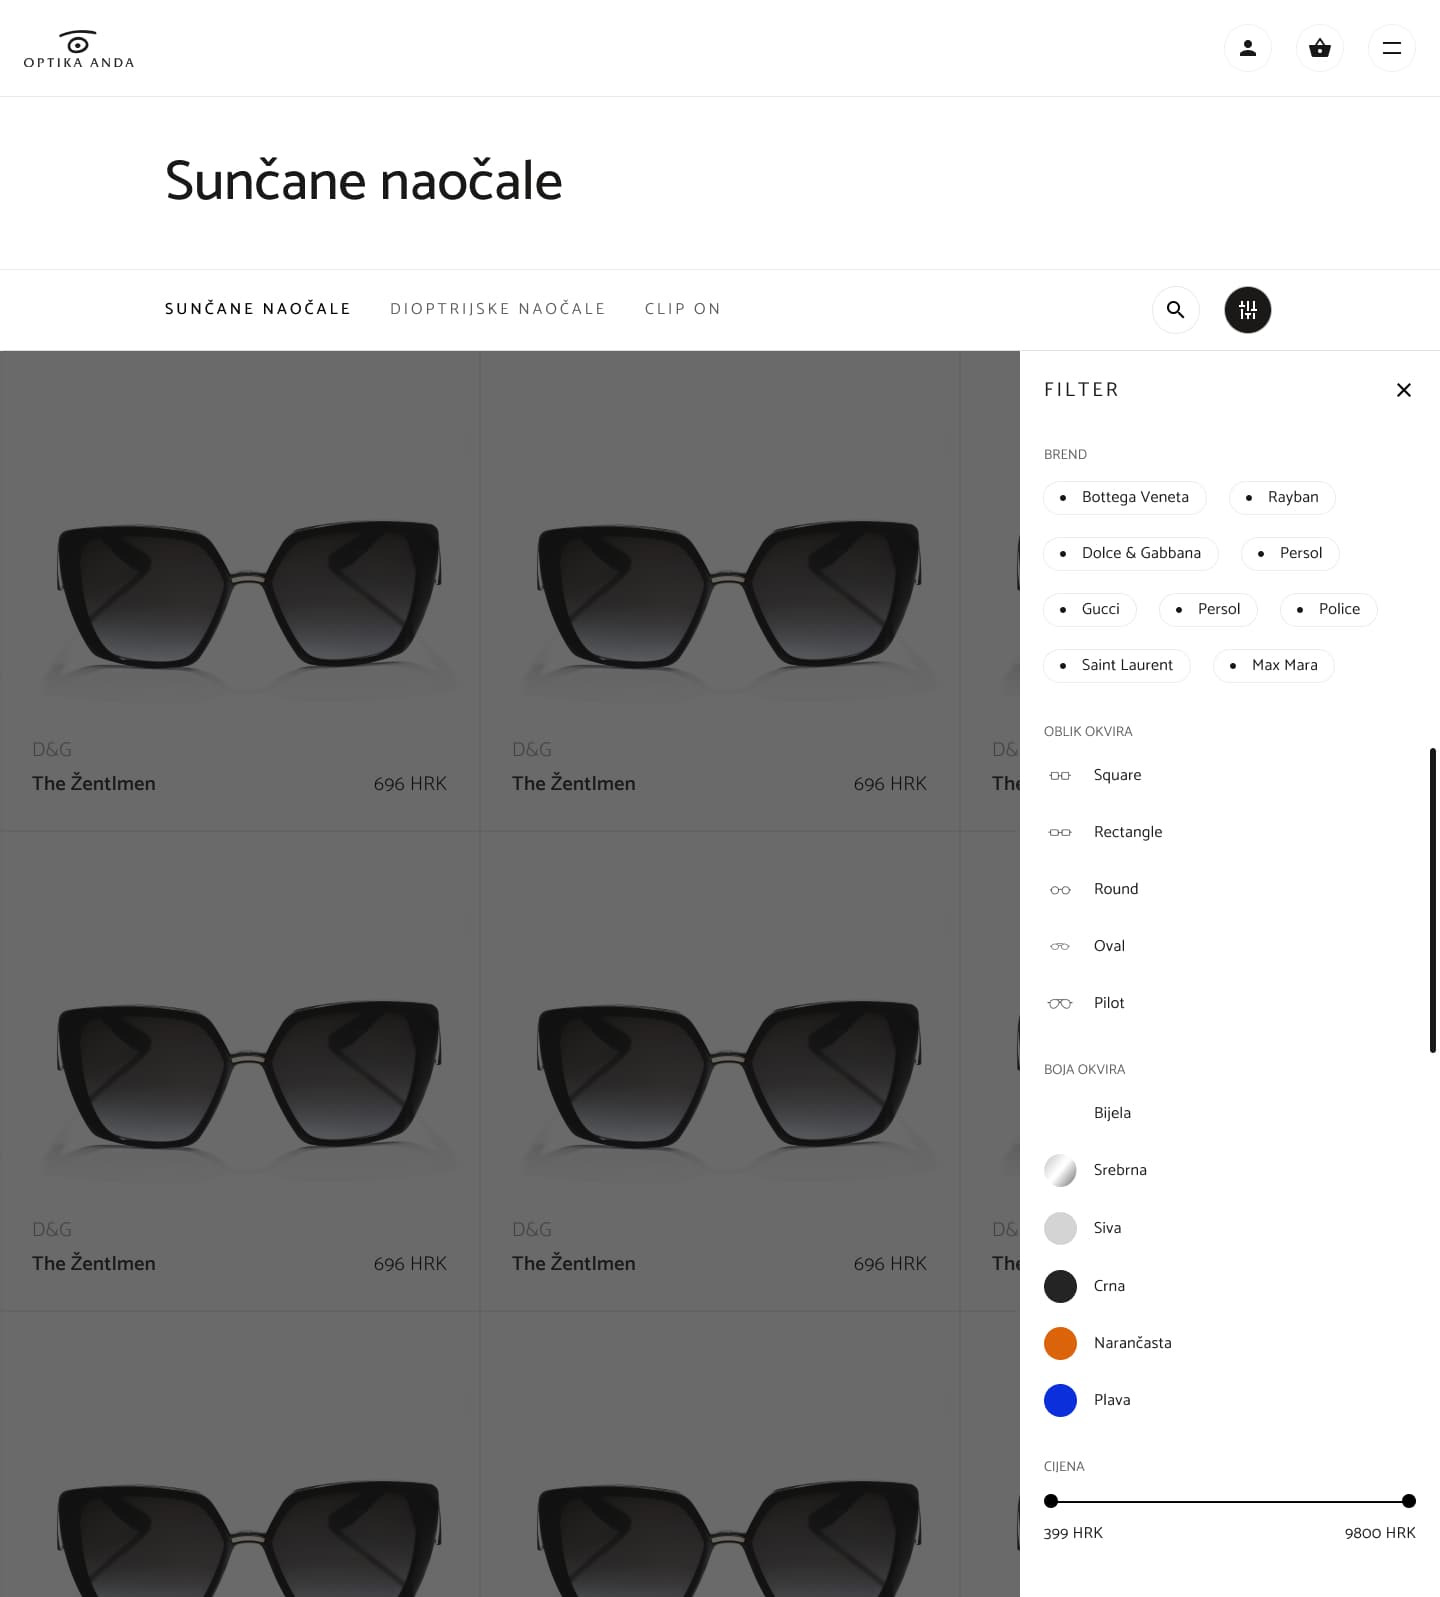Image resolution: width=1440 pixels, height=1597 pixels.
Task: Toggle Gucci brand filter
Action: [1090, 610]
